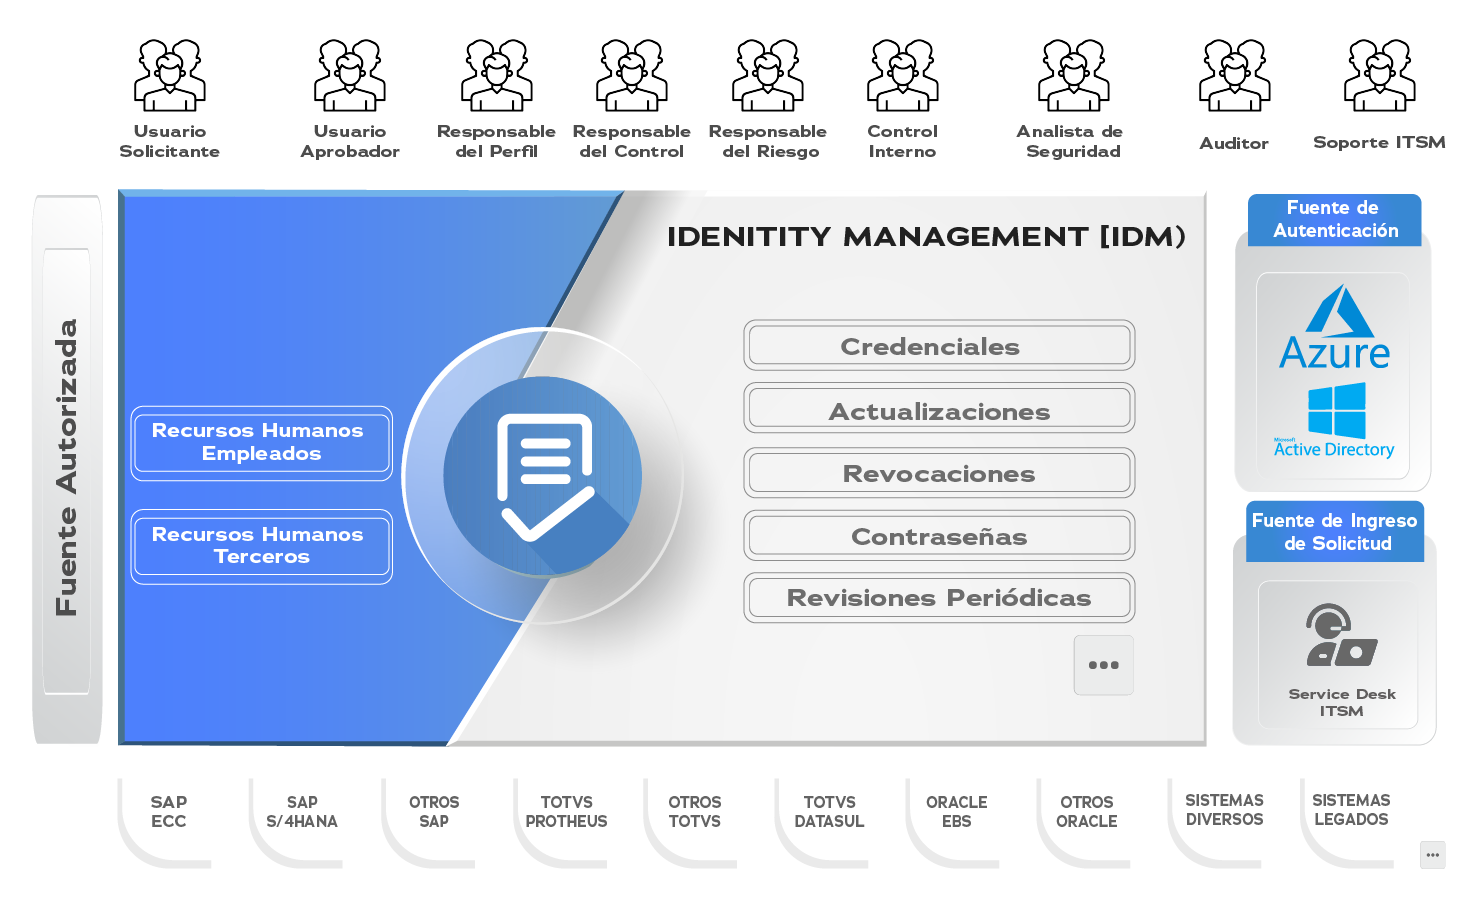
Task: Select the Responsable del Control icon
Action: tap(632, 75)
